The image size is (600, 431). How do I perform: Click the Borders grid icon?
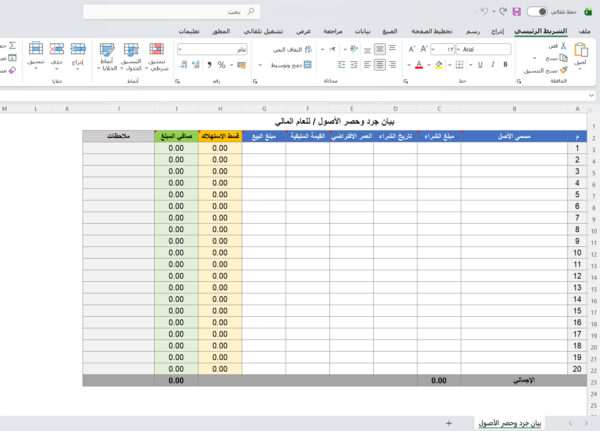click(x=460, y=65)
